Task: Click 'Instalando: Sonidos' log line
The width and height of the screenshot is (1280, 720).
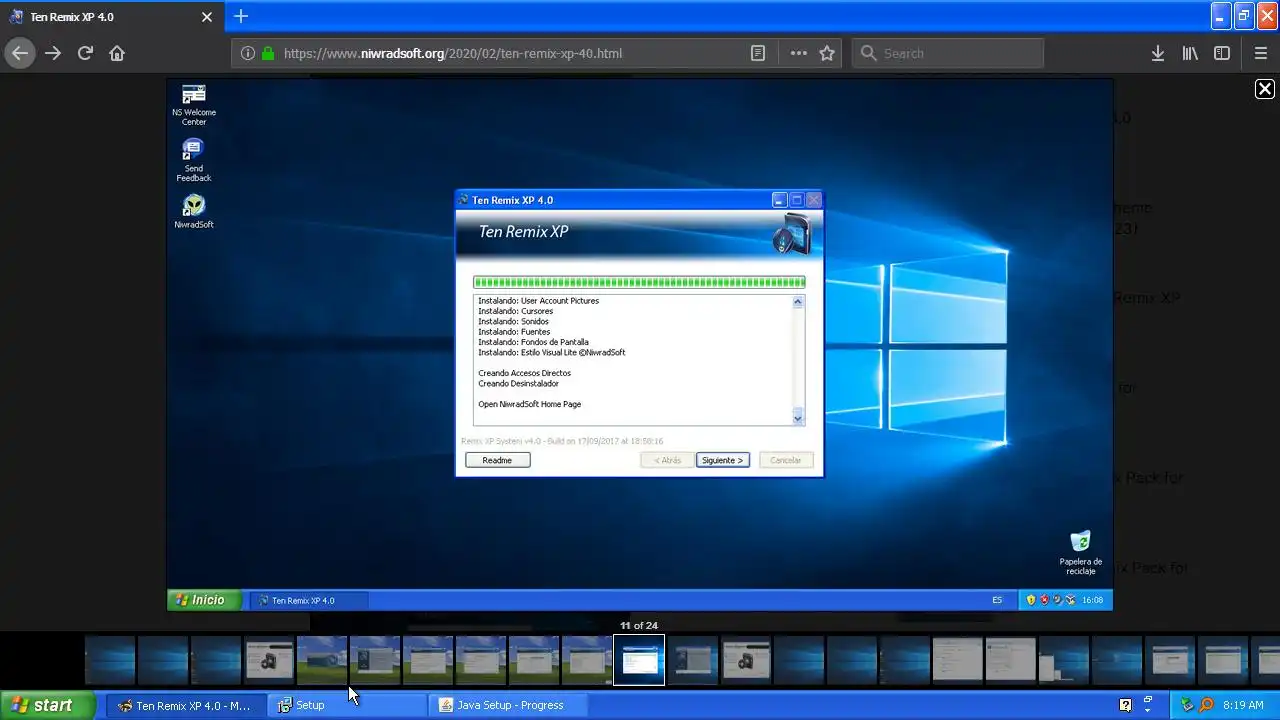Action: [513, 322]
